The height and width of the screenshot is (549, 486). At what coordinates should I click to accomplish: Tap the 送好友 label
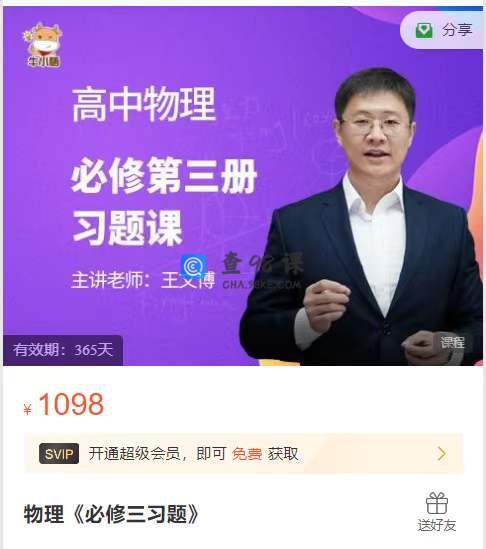tap(437, 525)
